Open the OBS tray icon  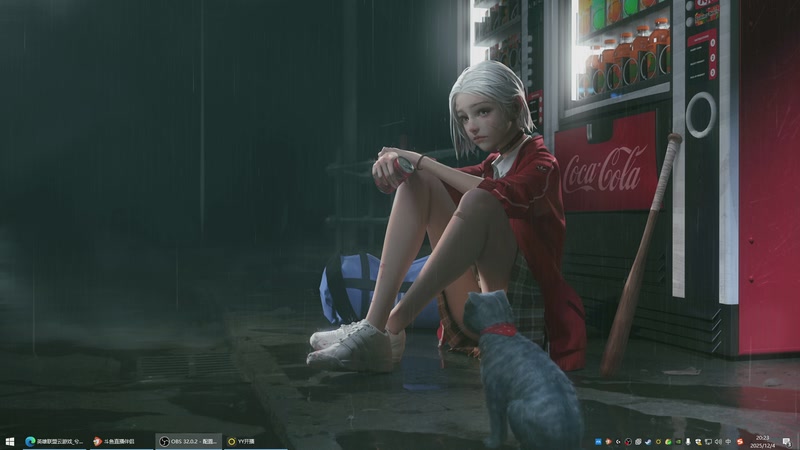pos(628,442)
